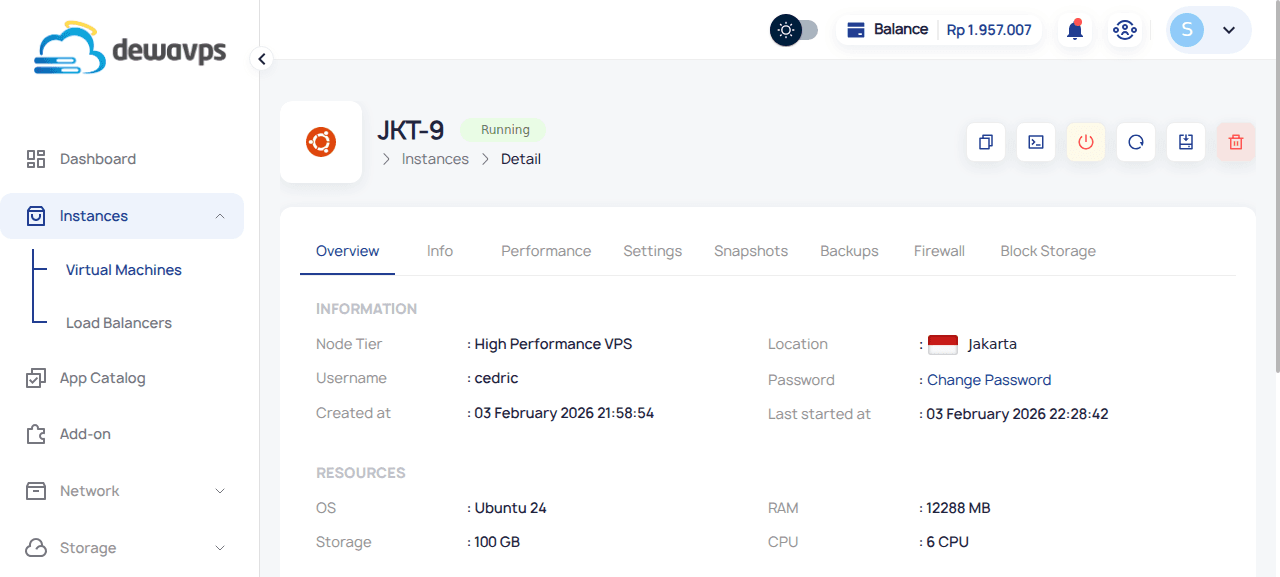Check account Balance of Rp 1.957.007
Screen dimensions: 1280x577
coord(938,29)
